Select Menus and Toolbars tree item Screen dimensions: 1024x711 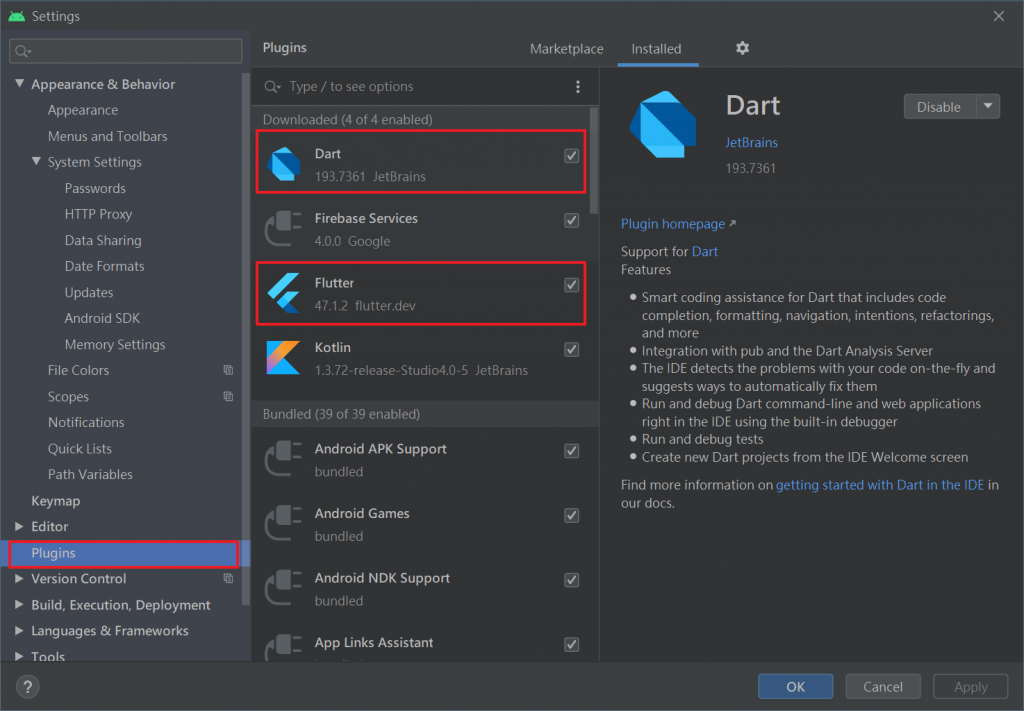(x=107, y=136)
